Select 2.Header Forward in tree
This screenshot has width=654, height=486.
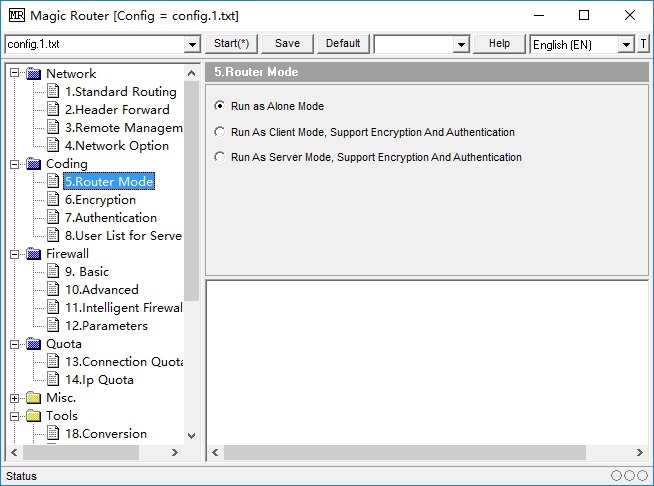pos(117,109)
